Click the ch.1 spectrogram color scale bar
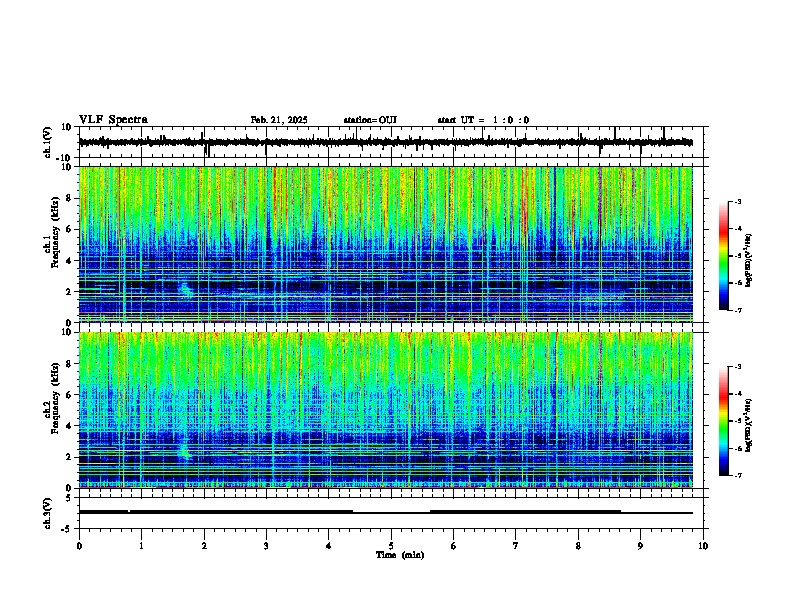The image size is (792, 612). coord(723,256)
